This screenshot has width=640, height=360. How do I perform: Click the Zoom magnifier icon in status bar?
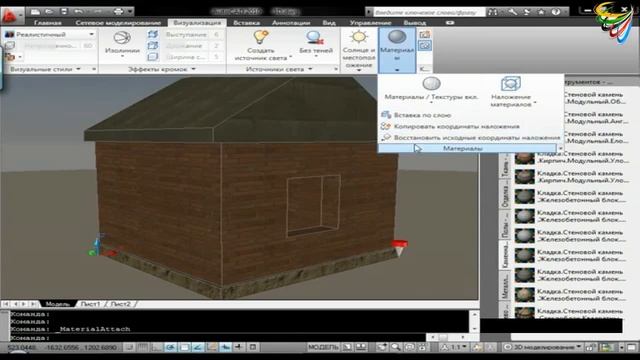tap(395, 347)
